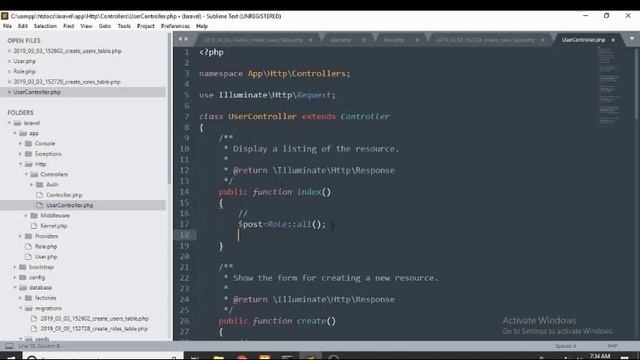640x360 pixels.
Task: Expand the Auth folder
Action: pos(32,185)
